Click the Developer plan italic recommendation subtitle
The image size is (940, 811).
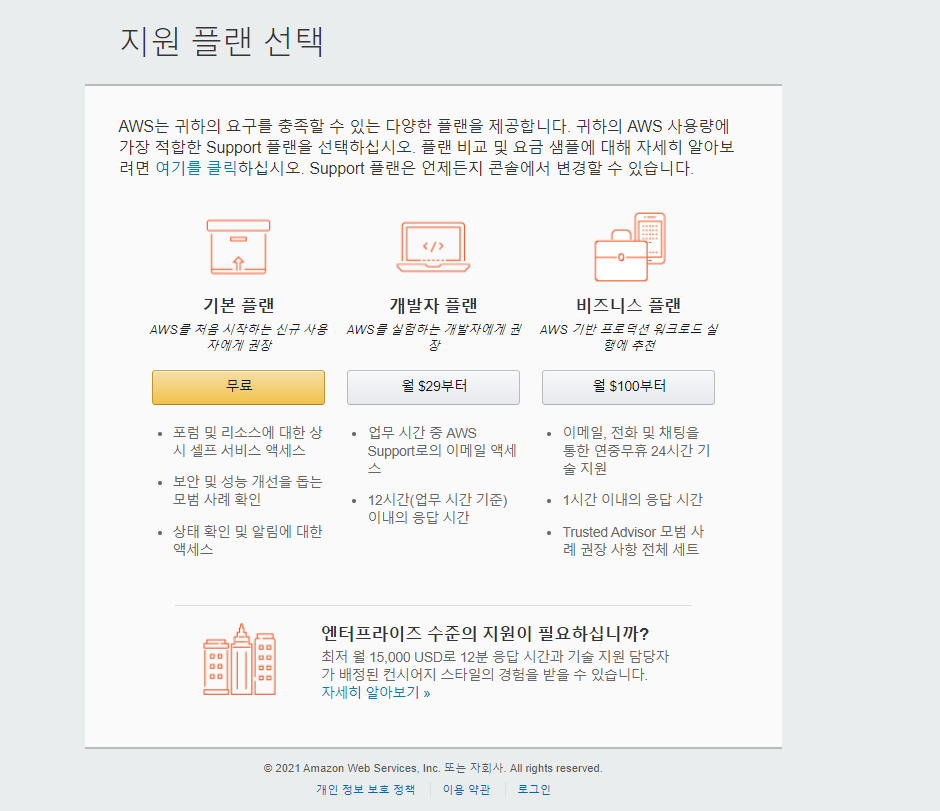[433, 337]
